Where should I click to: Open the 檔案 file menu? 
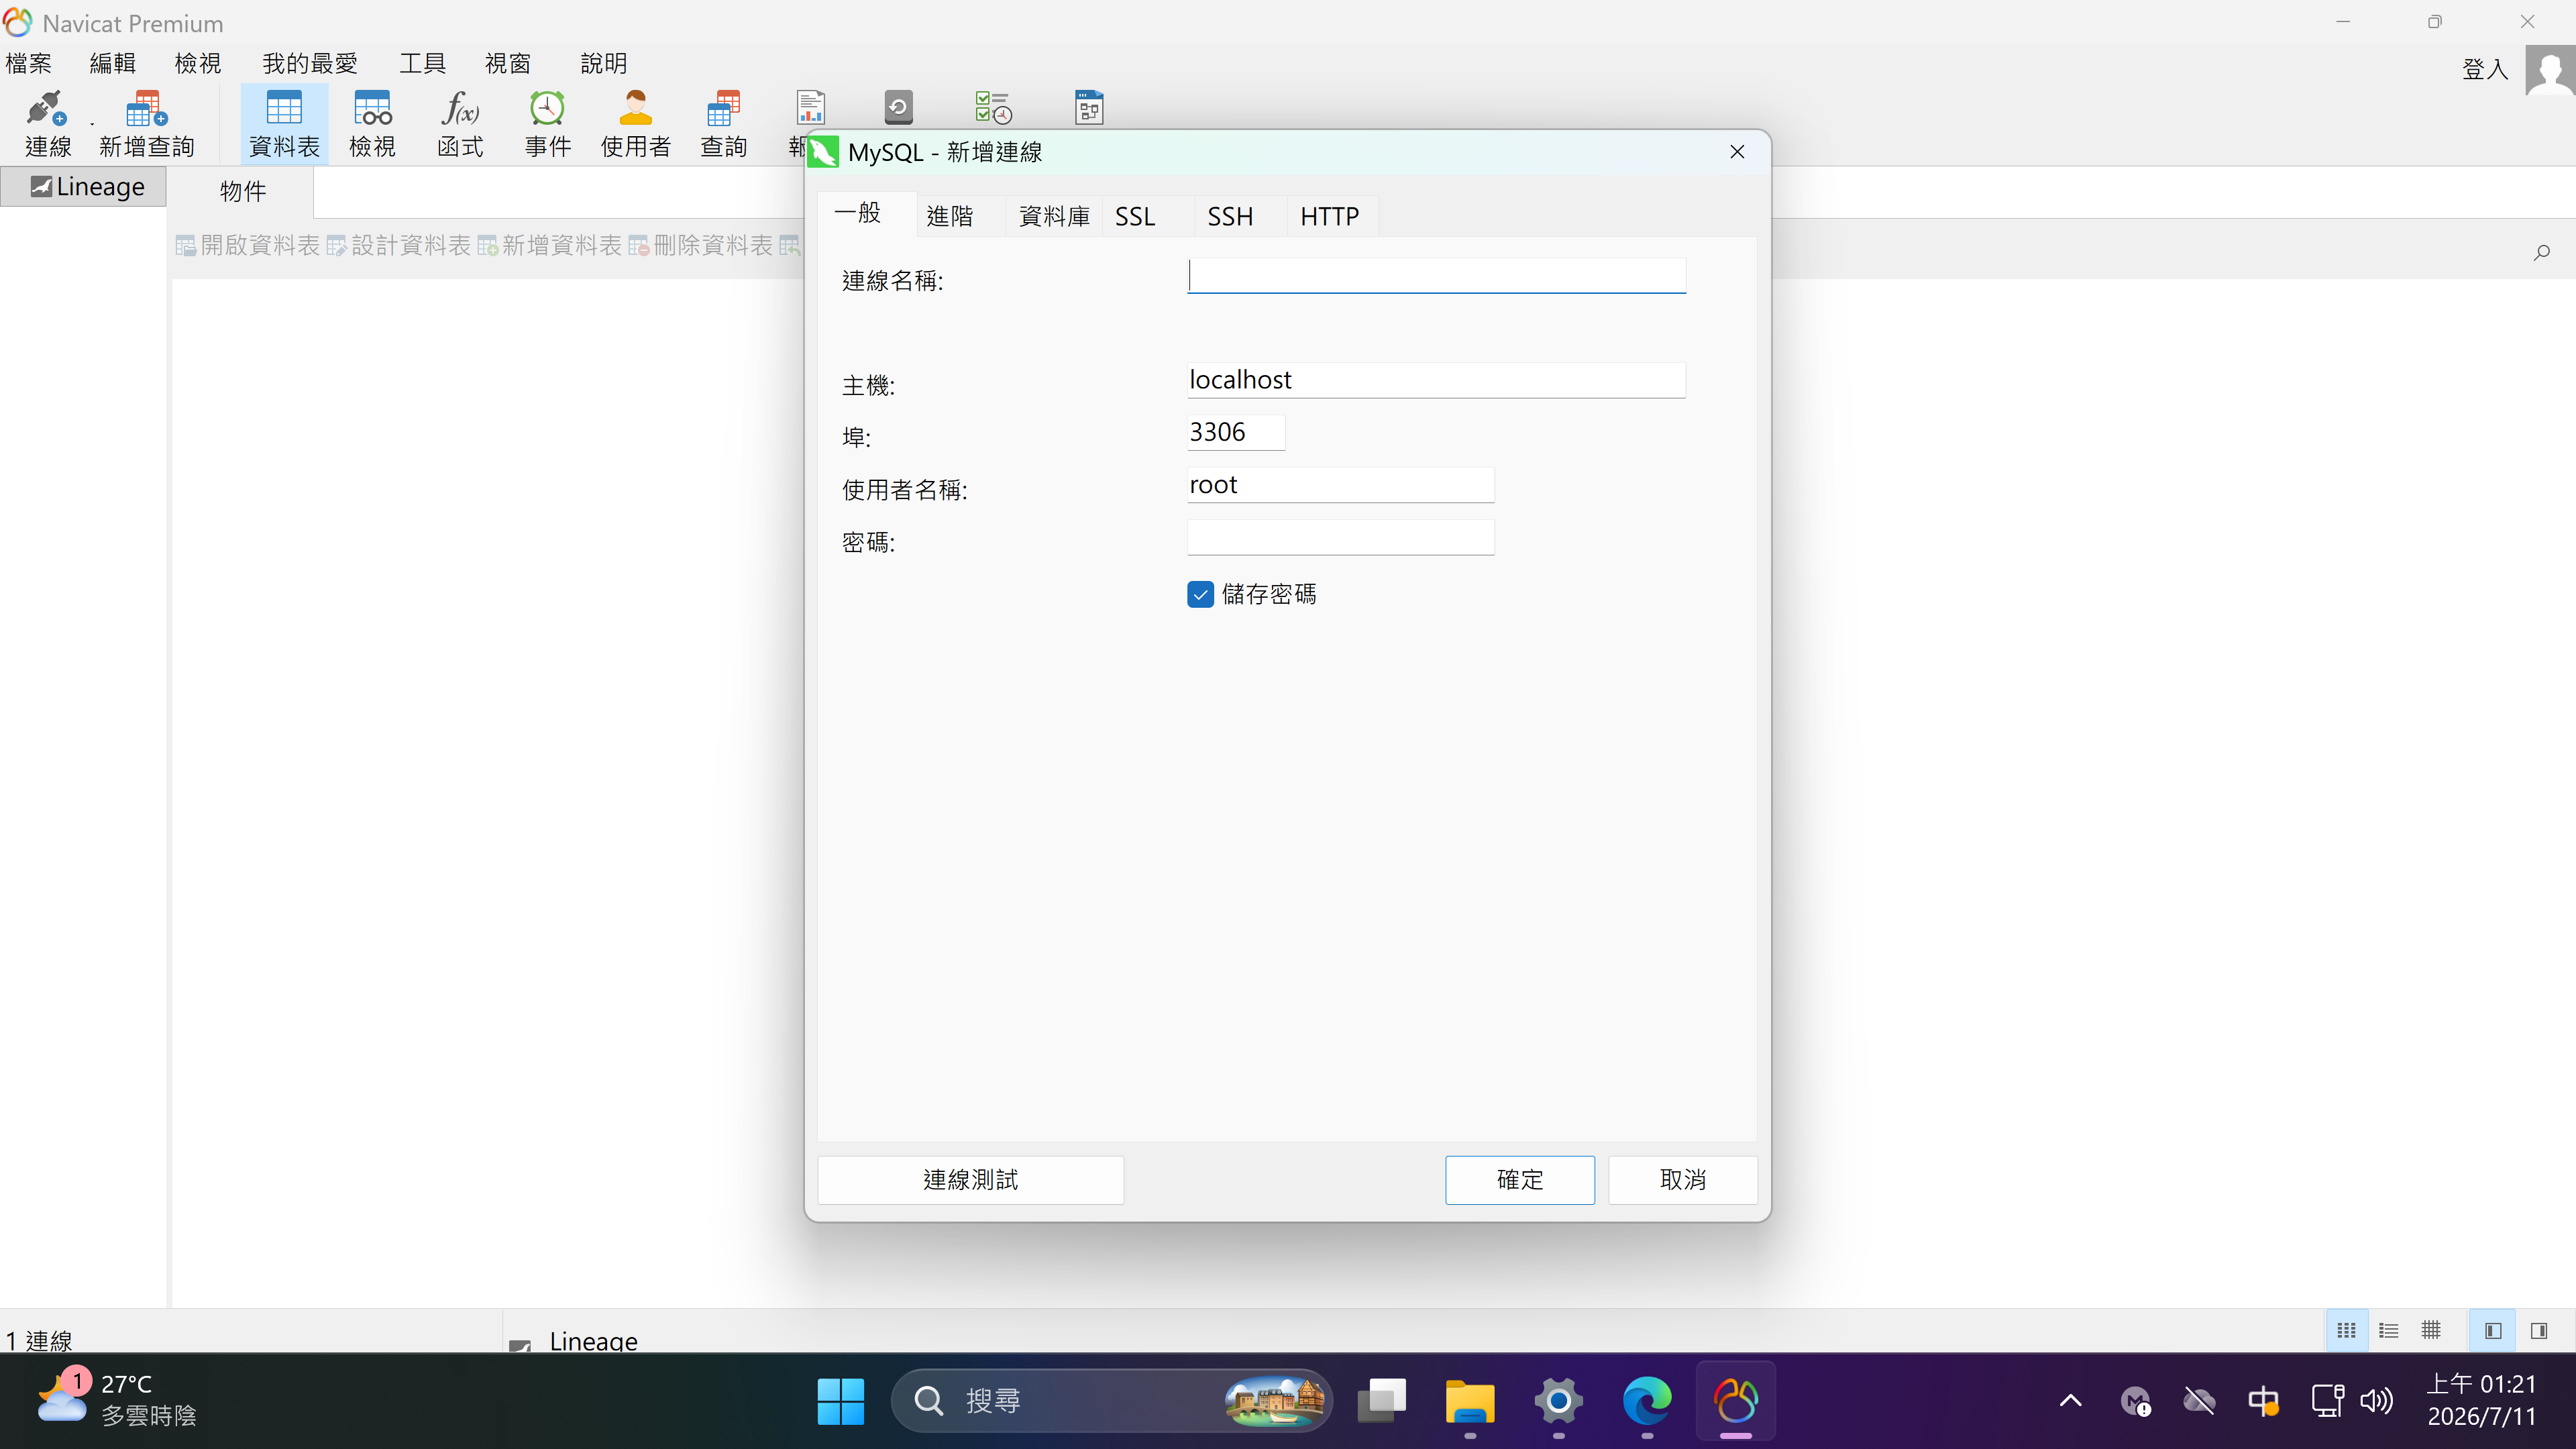coord(28,63)
